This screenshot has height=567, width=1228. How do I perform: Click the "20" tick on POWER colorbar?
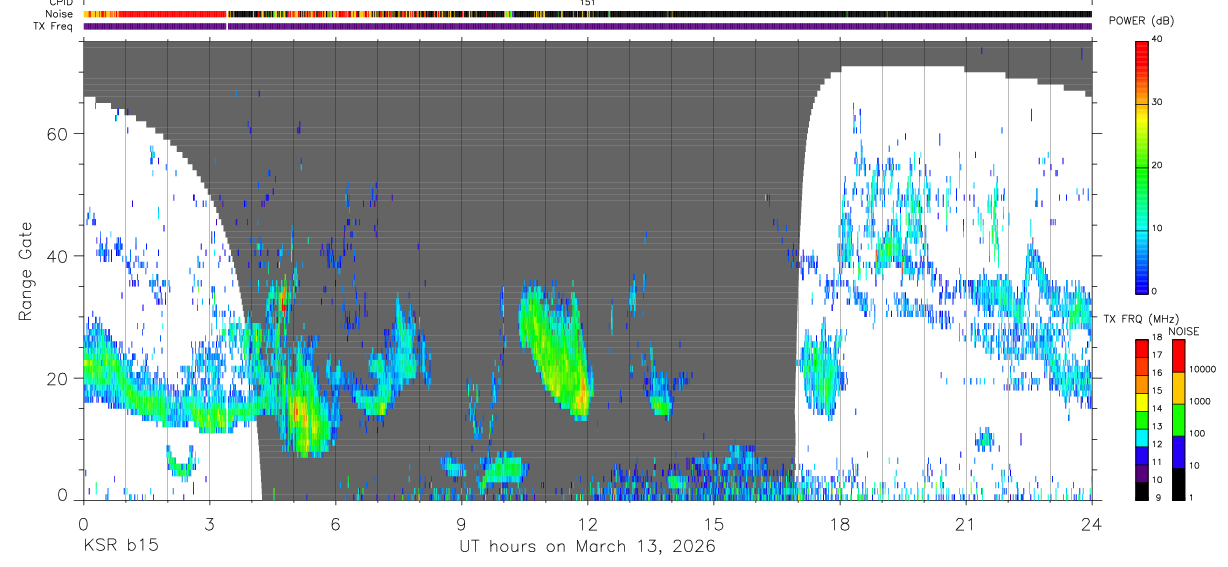click(1158, 165)
